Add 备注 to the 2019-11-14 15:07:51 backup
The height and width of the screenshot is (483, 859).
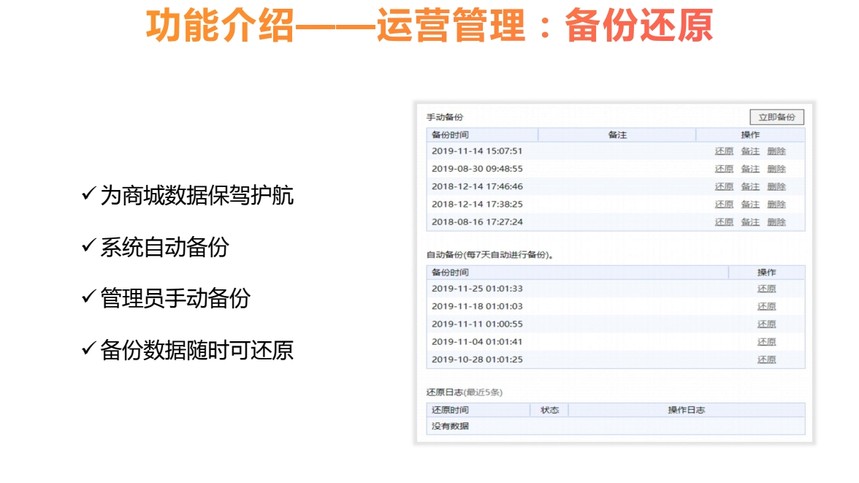pyautogui.click(x=750, y=151)
